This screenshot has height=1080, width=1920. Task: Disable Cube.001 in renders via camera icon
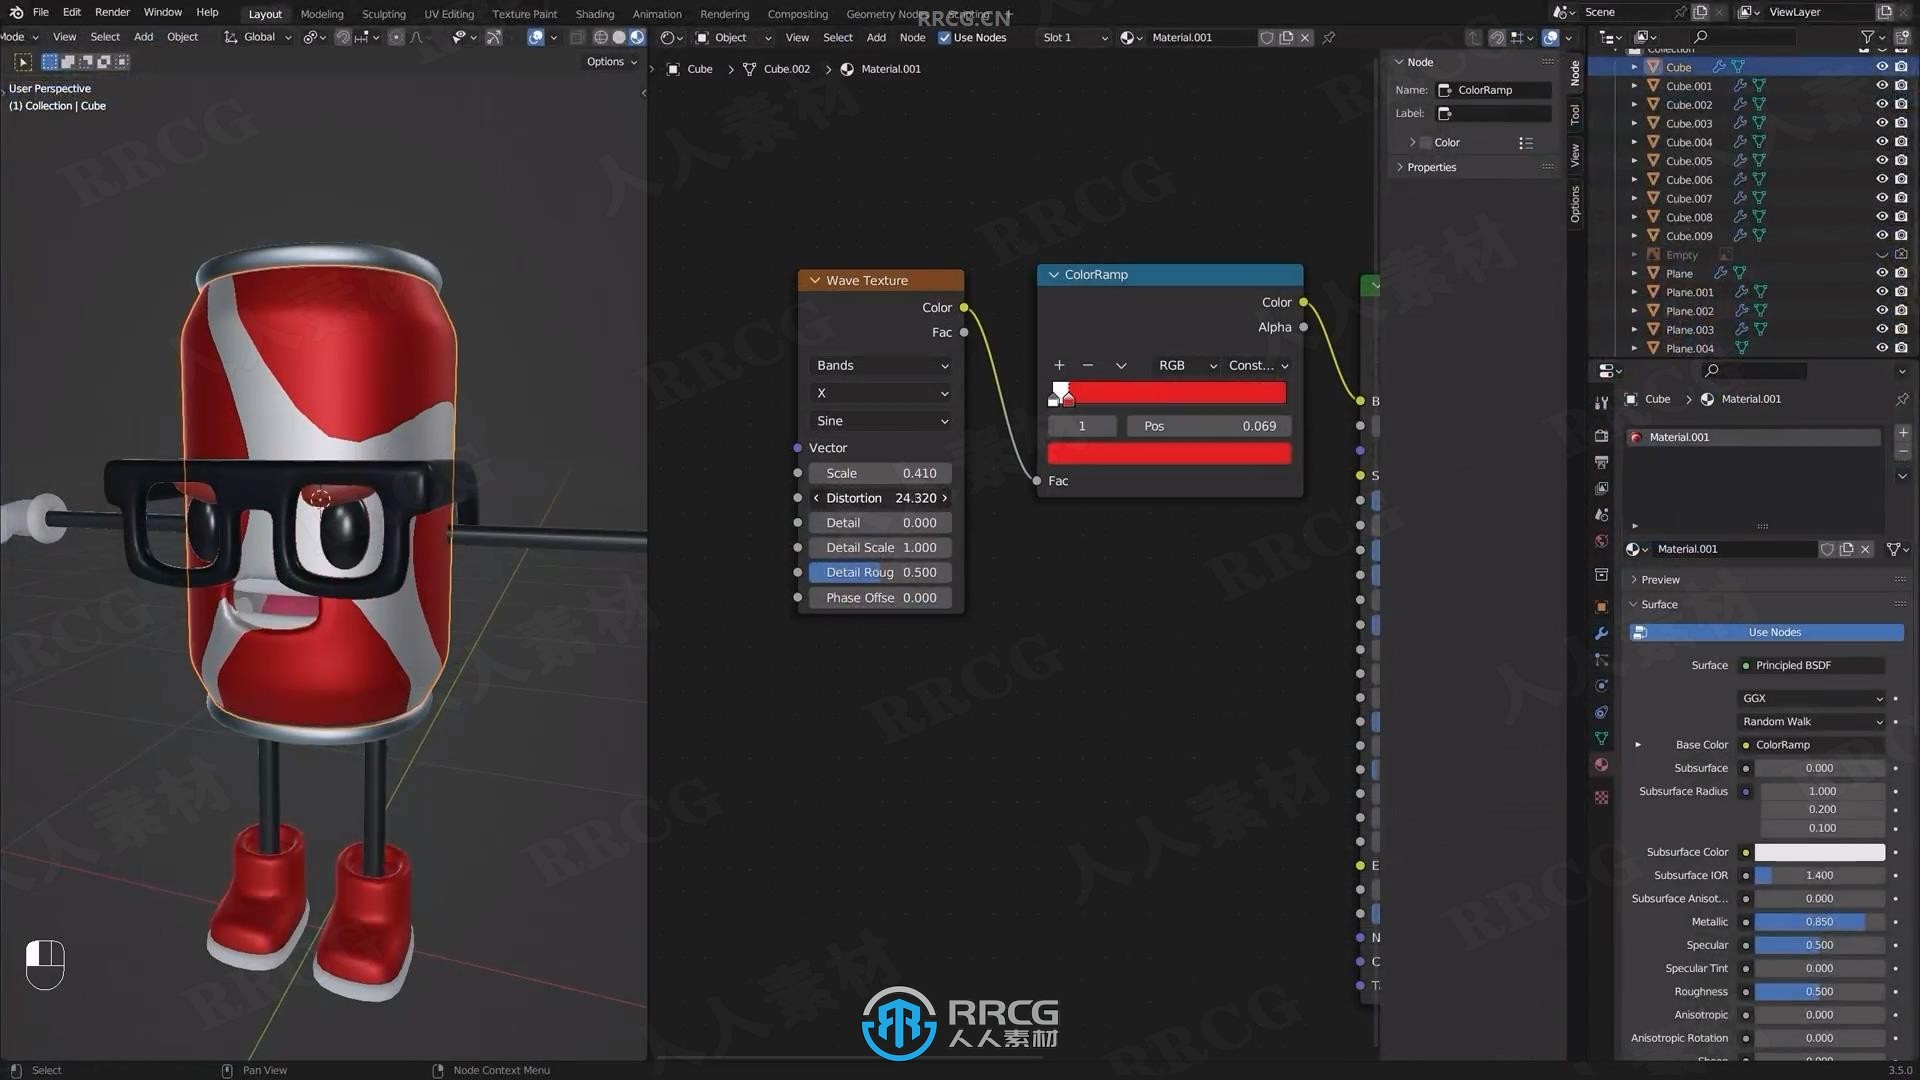click(x=1901, y=85)
